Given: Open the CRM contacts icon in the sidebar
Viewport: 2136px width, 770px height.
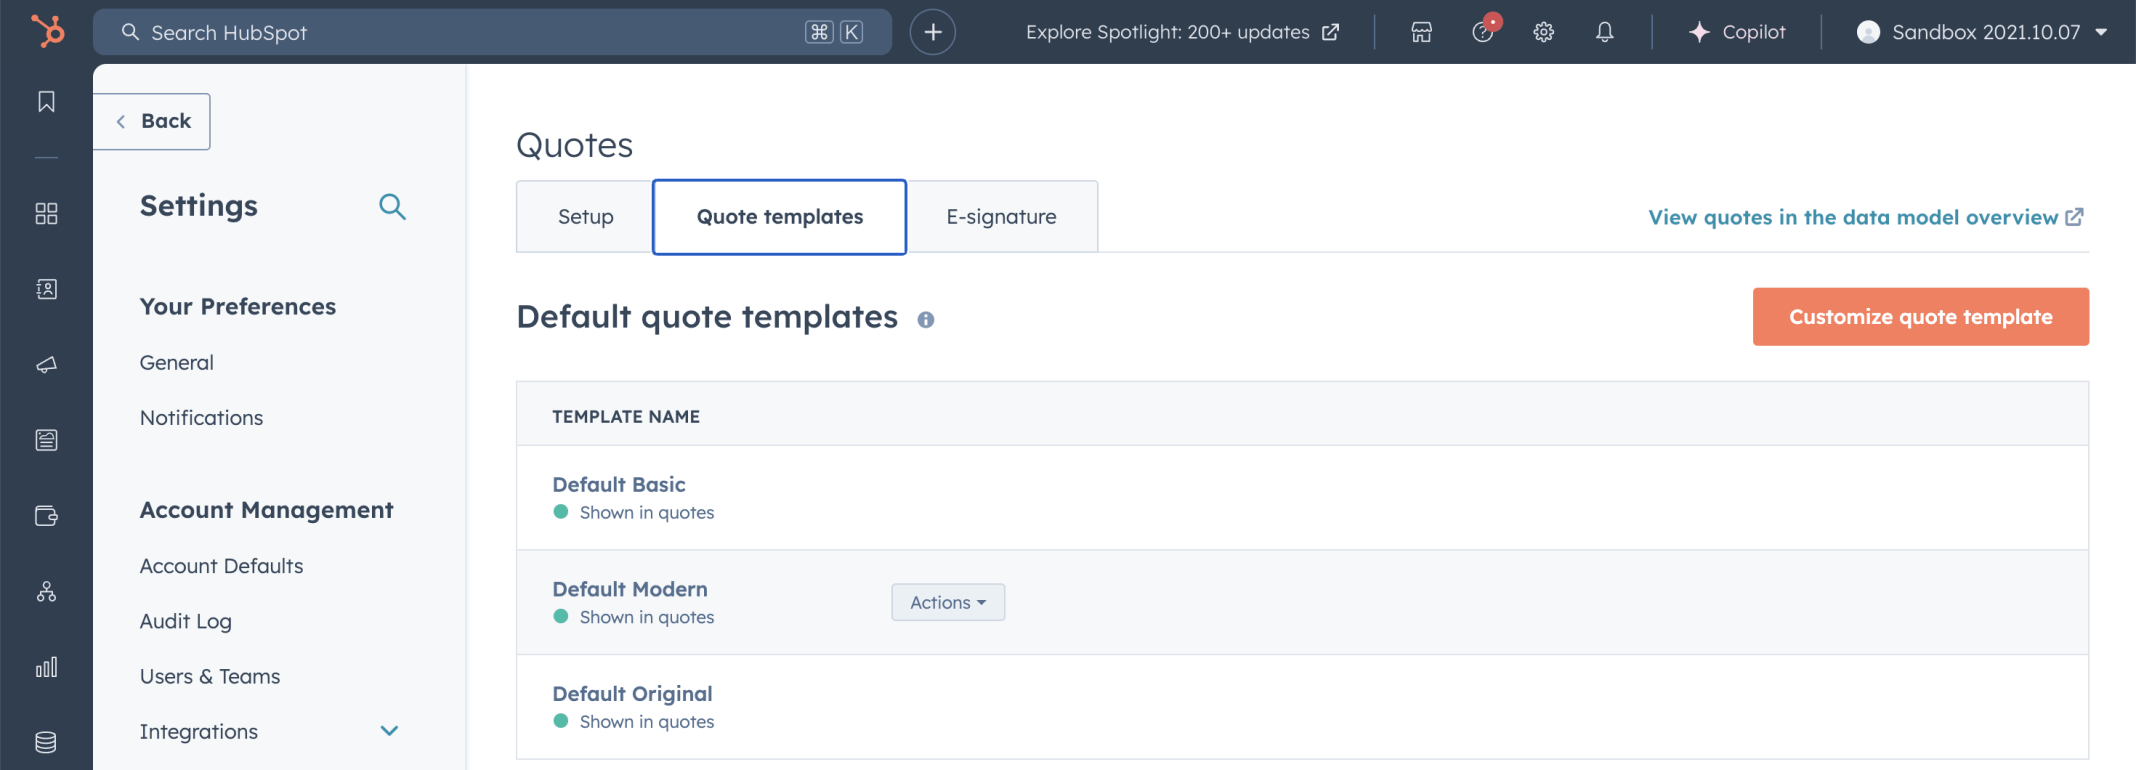Looking at the screenshot, I should tap(46, 289).
